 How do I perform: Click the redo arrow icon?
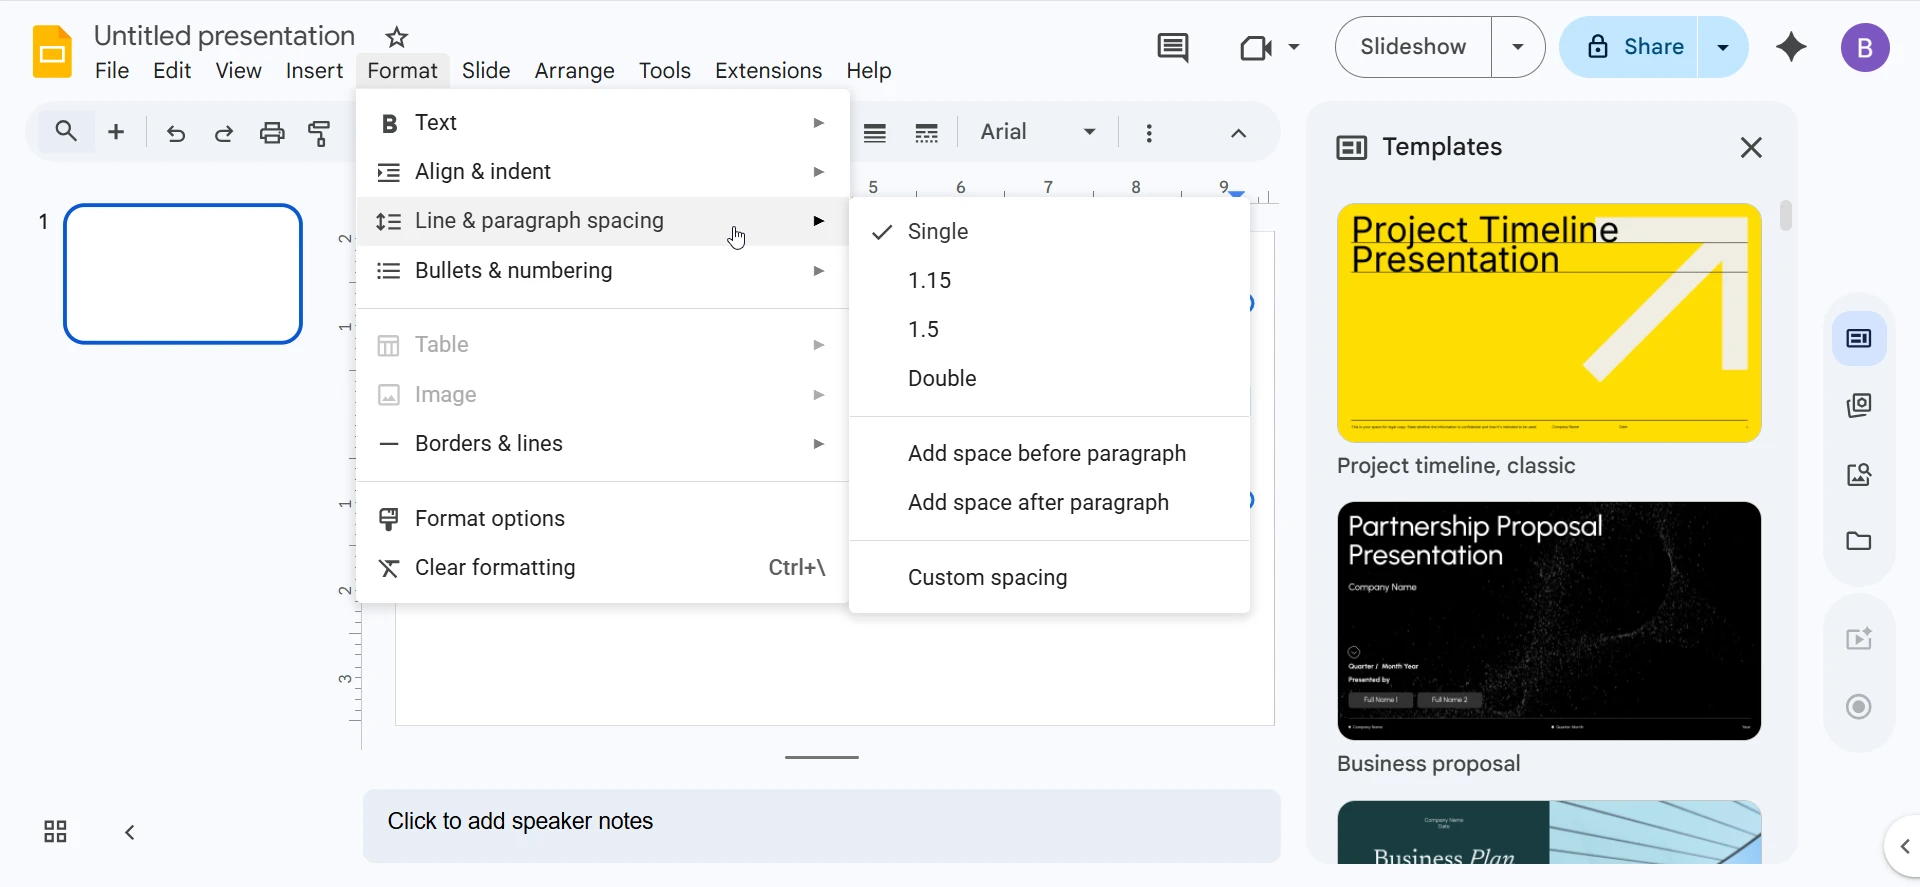tap(224, 133)
